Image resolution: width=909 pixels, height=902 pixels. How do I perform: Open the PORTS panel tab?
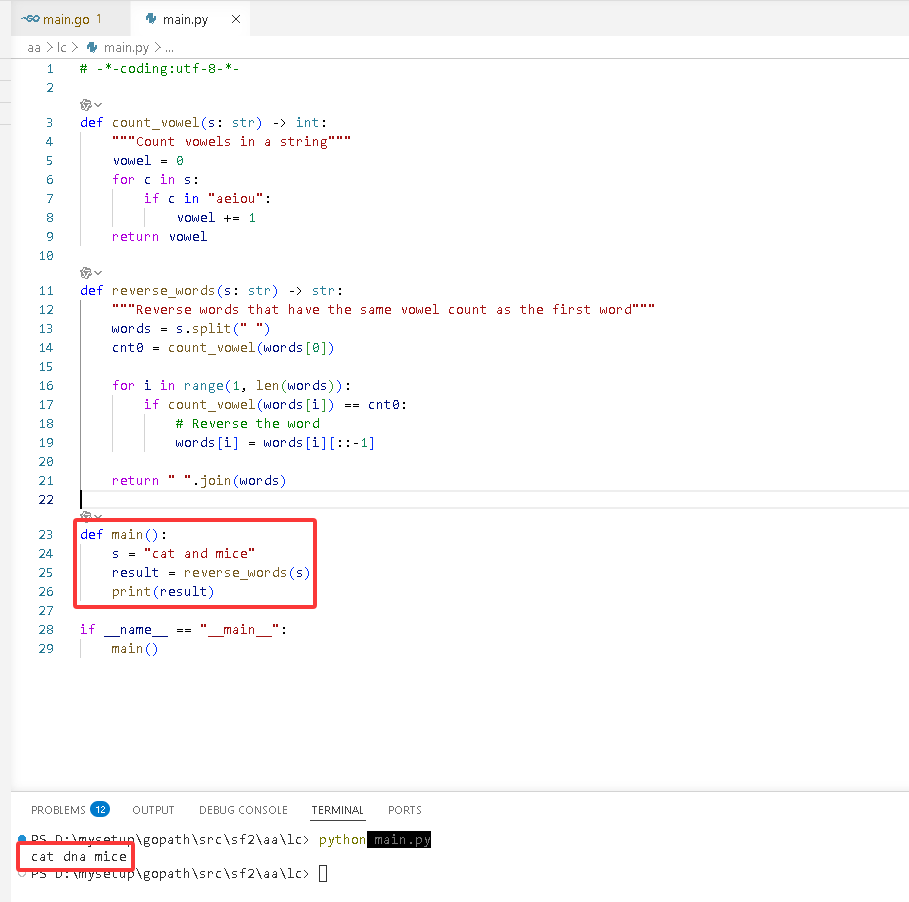coord(405,810)
